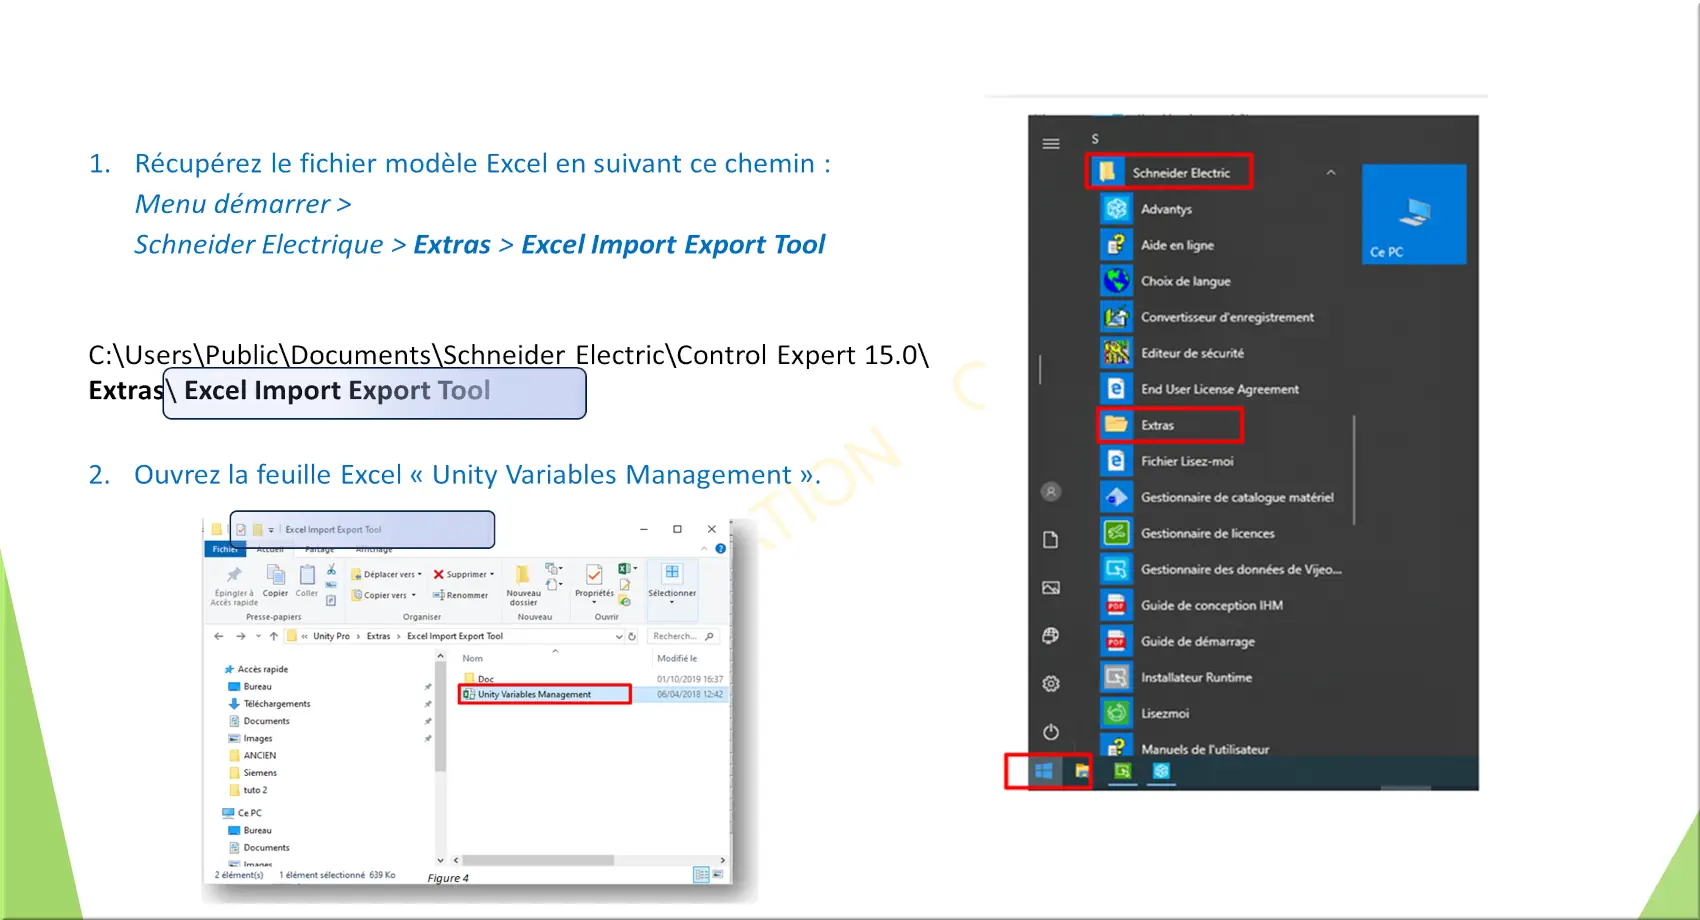Click the up-one-level arrow
1700x920 pixels.
[273, 636]
